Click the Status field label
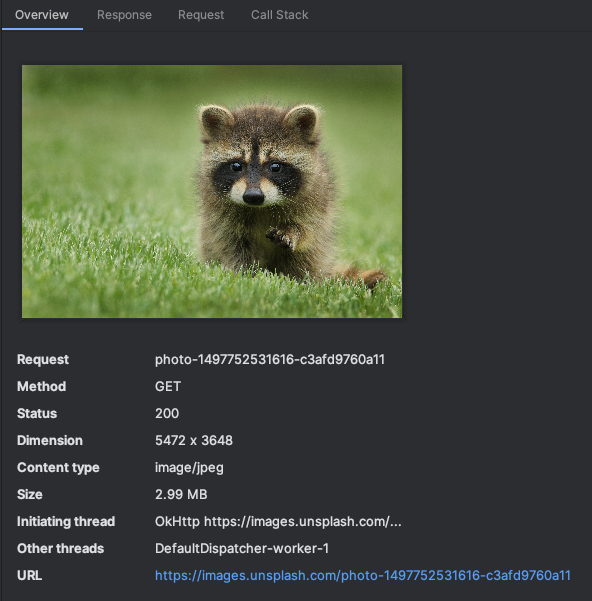This screenshot has height=601, width=592. [x=37, y=413]
